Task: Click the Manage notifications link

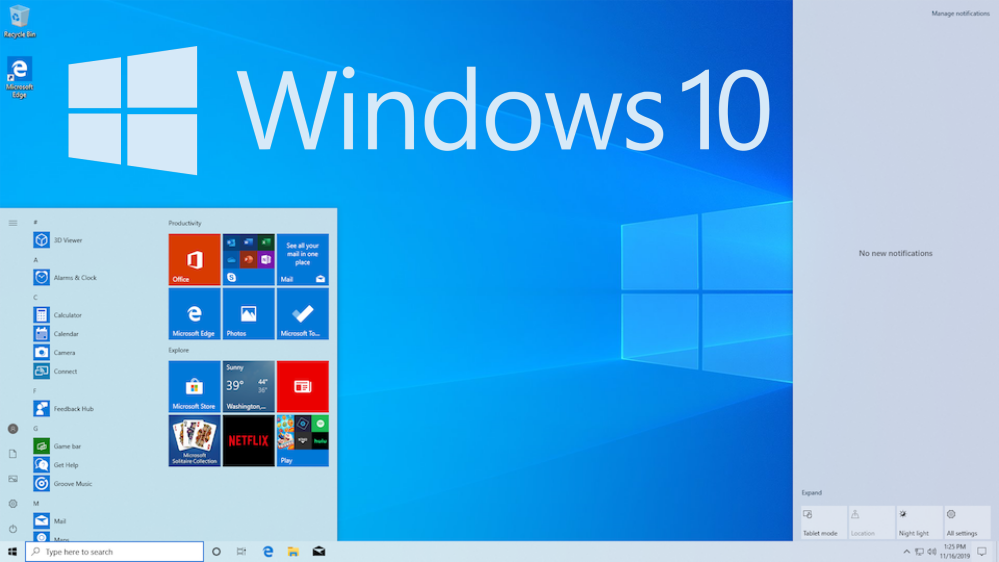Action: pos(960,13)
